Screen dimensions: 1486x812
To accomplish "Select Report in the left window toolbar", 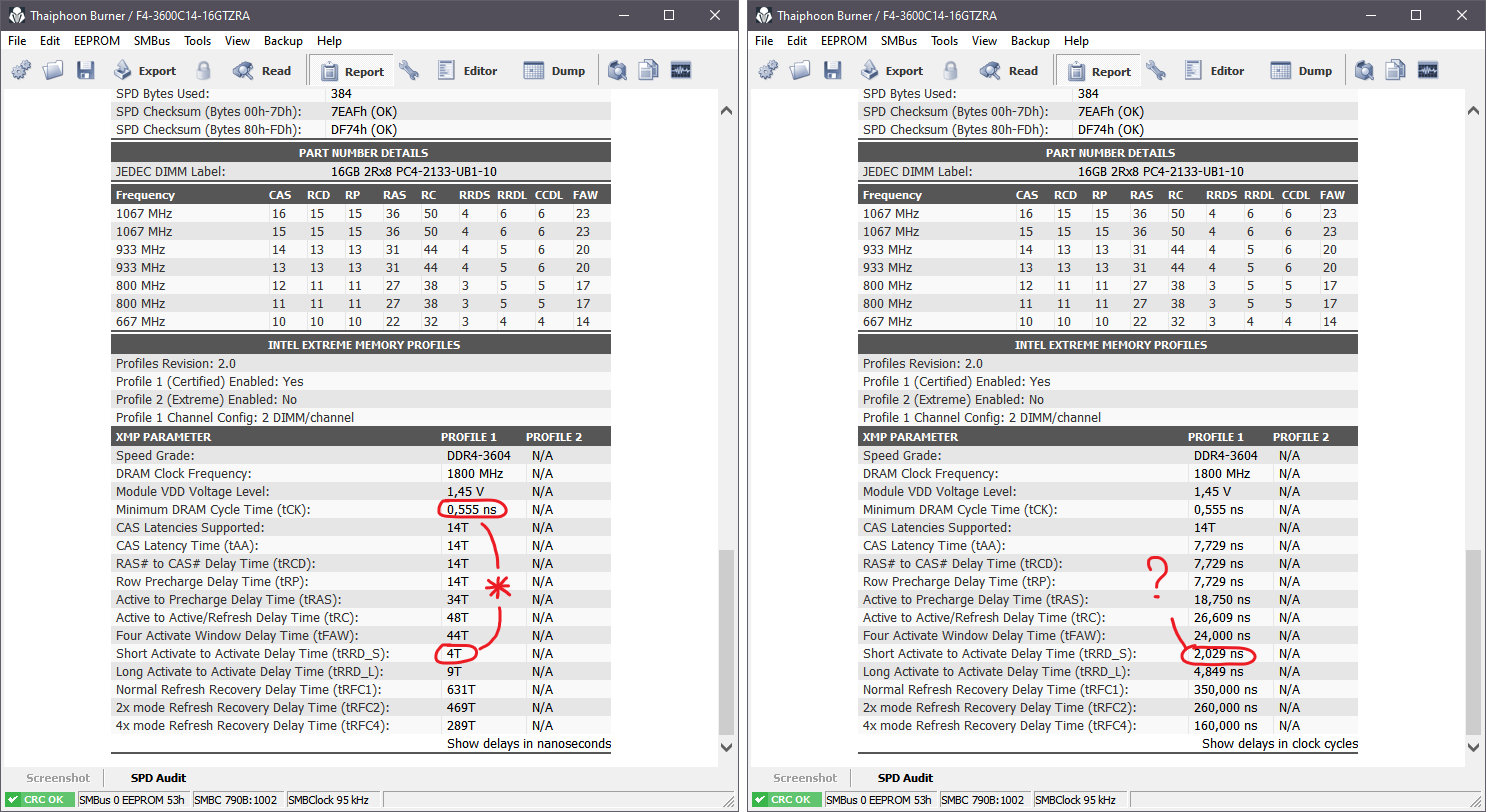I will [351, 71].
